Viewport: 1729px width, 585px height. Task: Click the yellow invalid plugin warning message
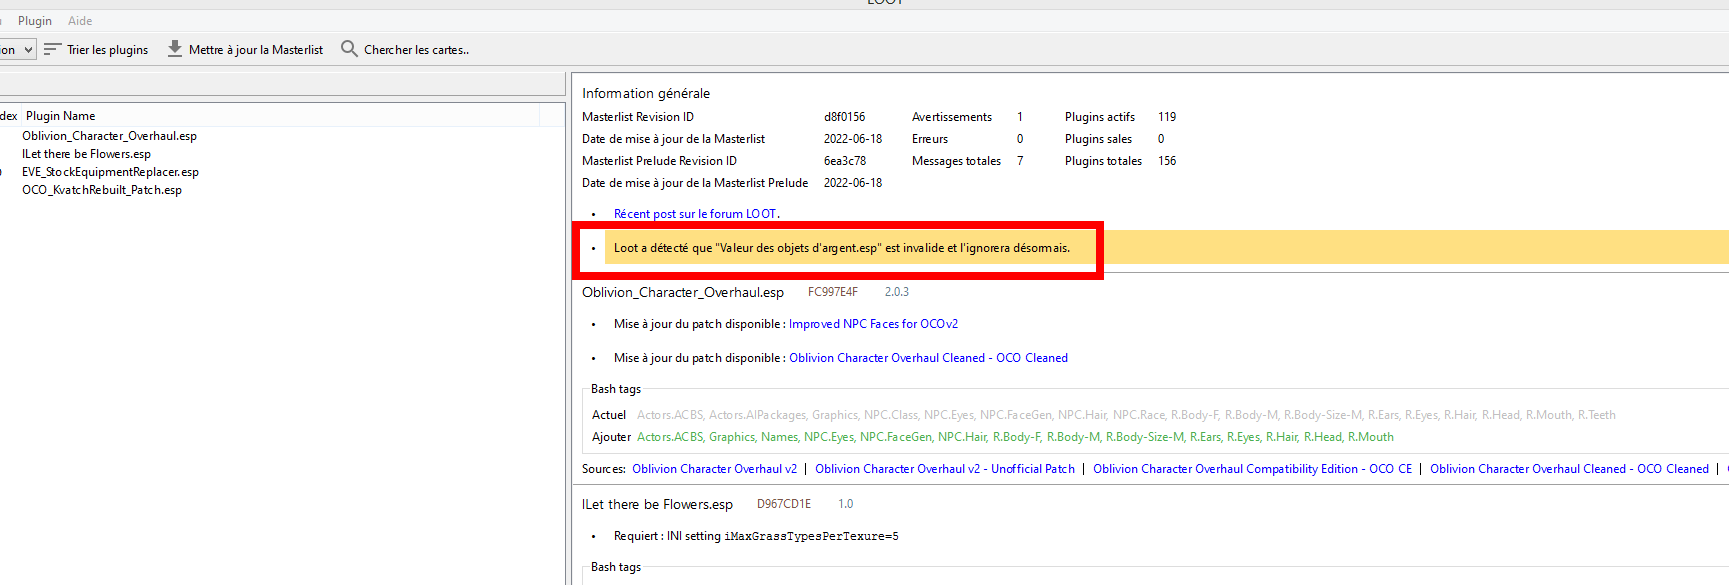(x=841, y=248)
